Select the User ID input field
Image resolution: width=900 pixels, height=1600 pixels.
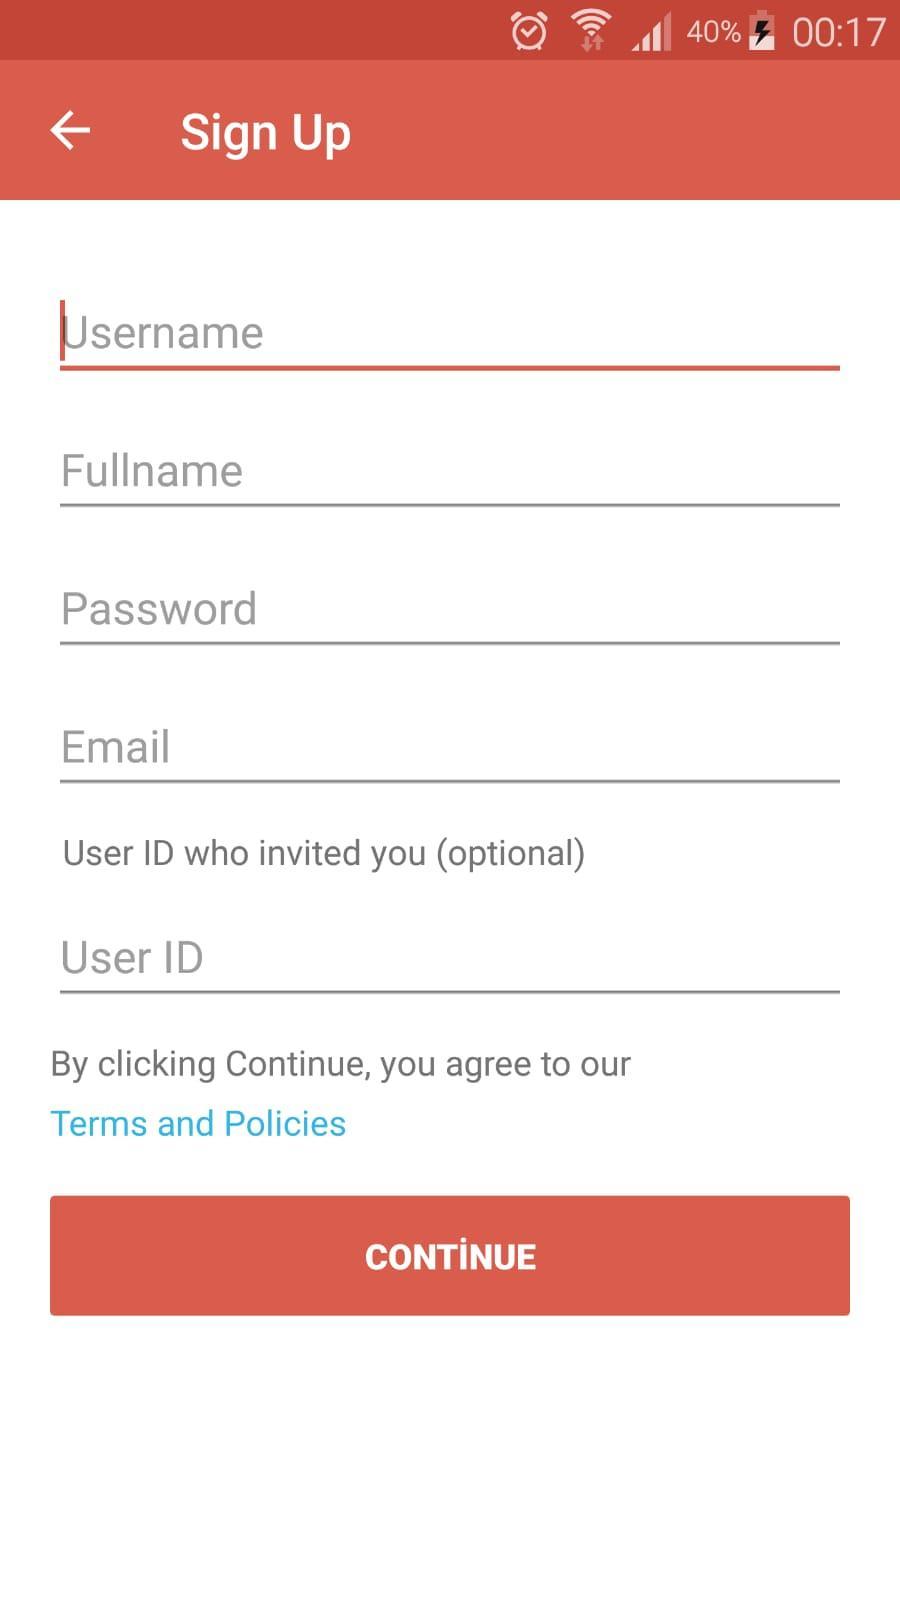pos(450,958)
